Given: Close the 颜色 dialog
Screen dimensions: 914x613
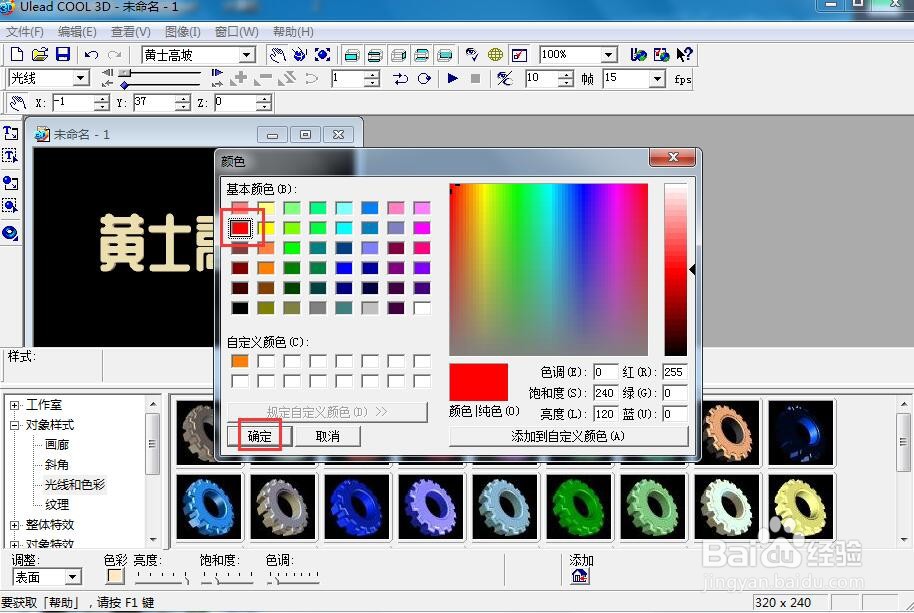Looking at the screenshot, I should coord(672,157).
